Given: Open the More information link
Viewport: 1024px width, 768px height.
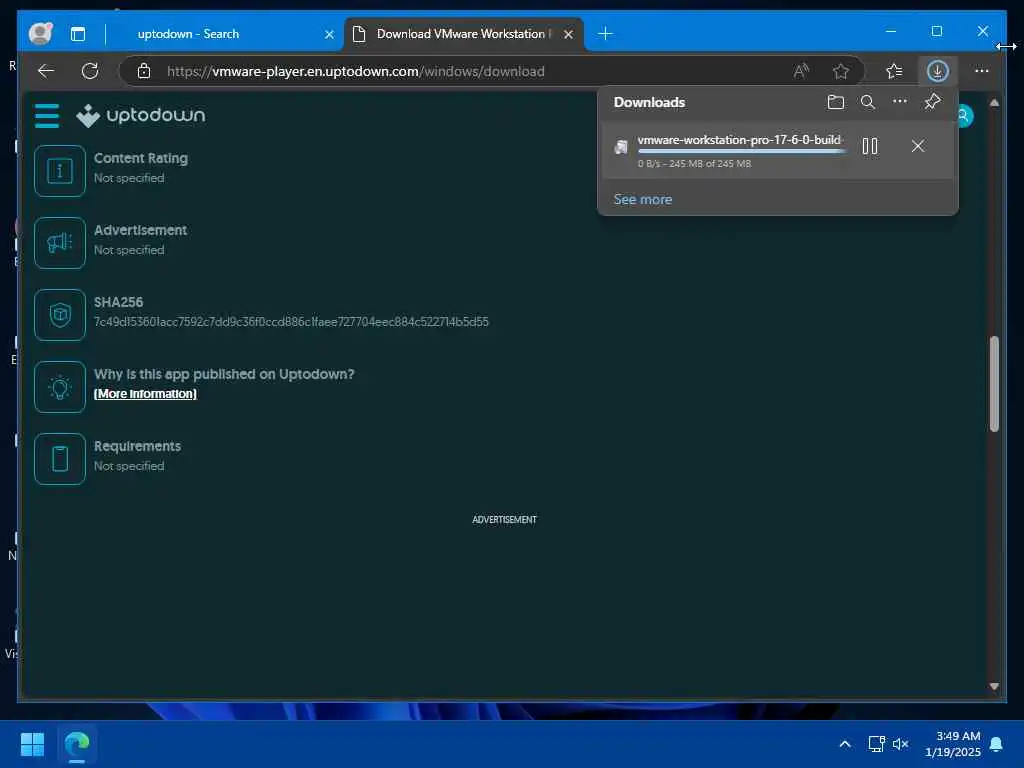Looking at the screenshot, I should point(145,394).
